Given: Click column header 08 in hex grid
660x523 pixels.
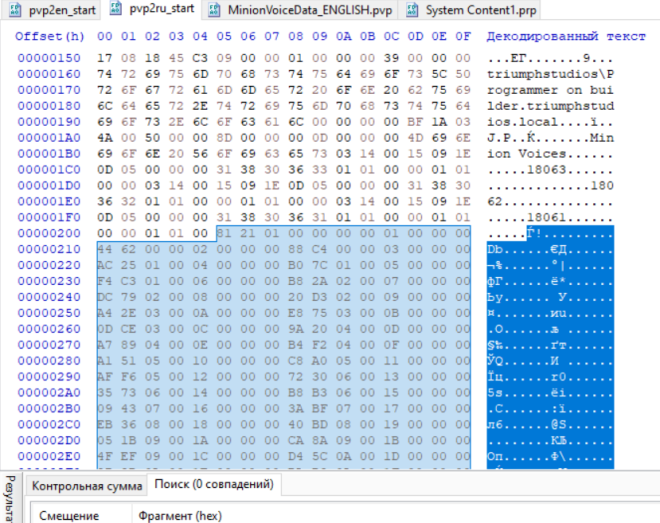Looking at the screenshot, I should (295, 37).
